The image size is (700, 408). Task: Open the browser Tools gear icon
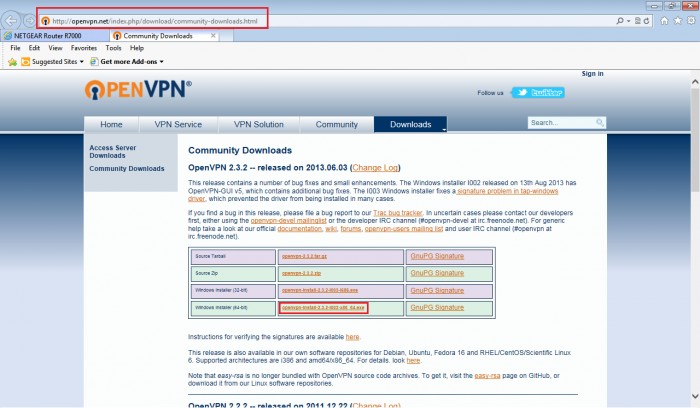691,21
